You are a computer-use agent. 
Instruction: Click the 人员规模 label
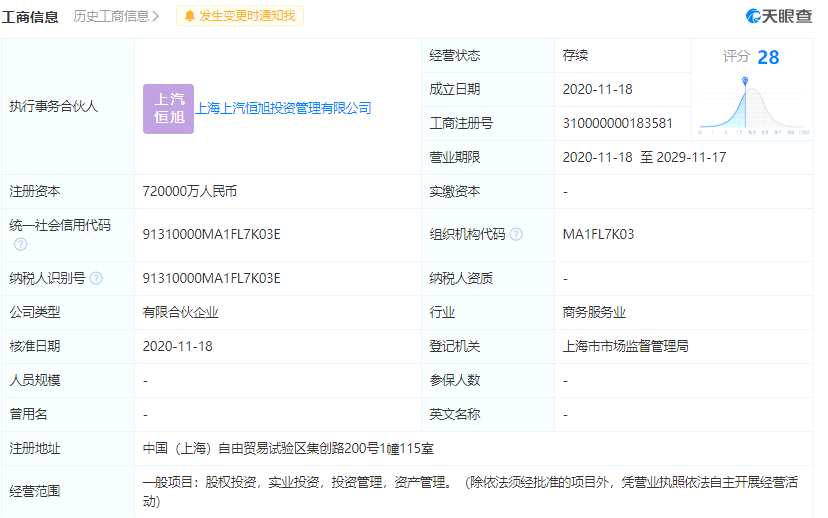34,380
